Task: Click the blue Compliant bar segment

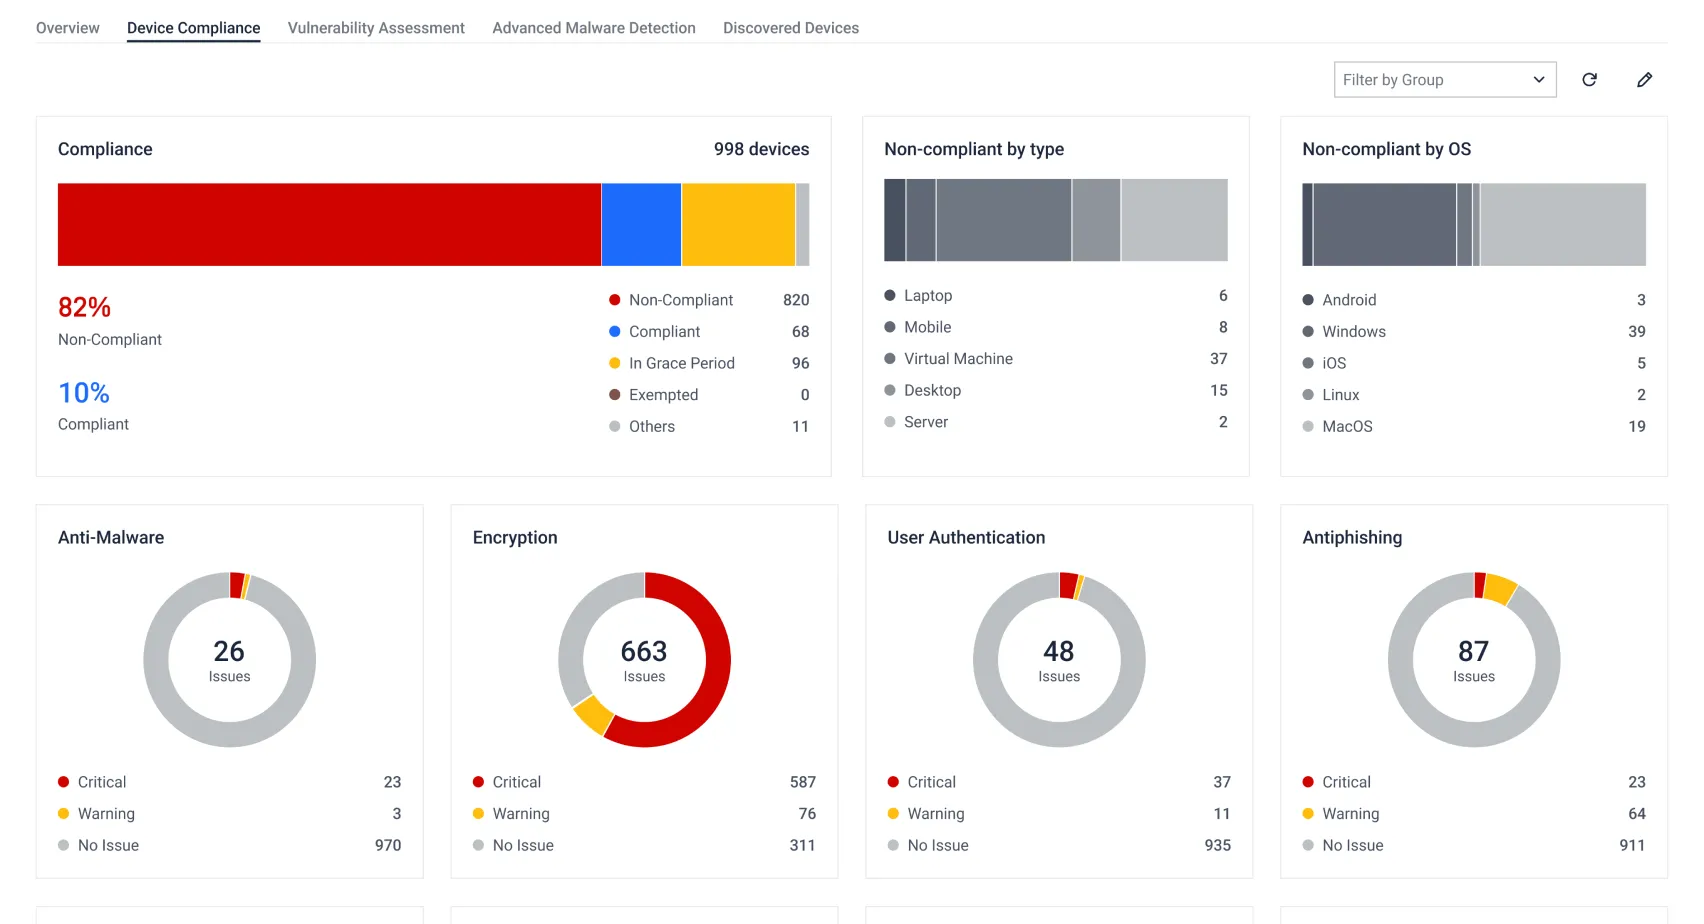Action: point(641,224)
